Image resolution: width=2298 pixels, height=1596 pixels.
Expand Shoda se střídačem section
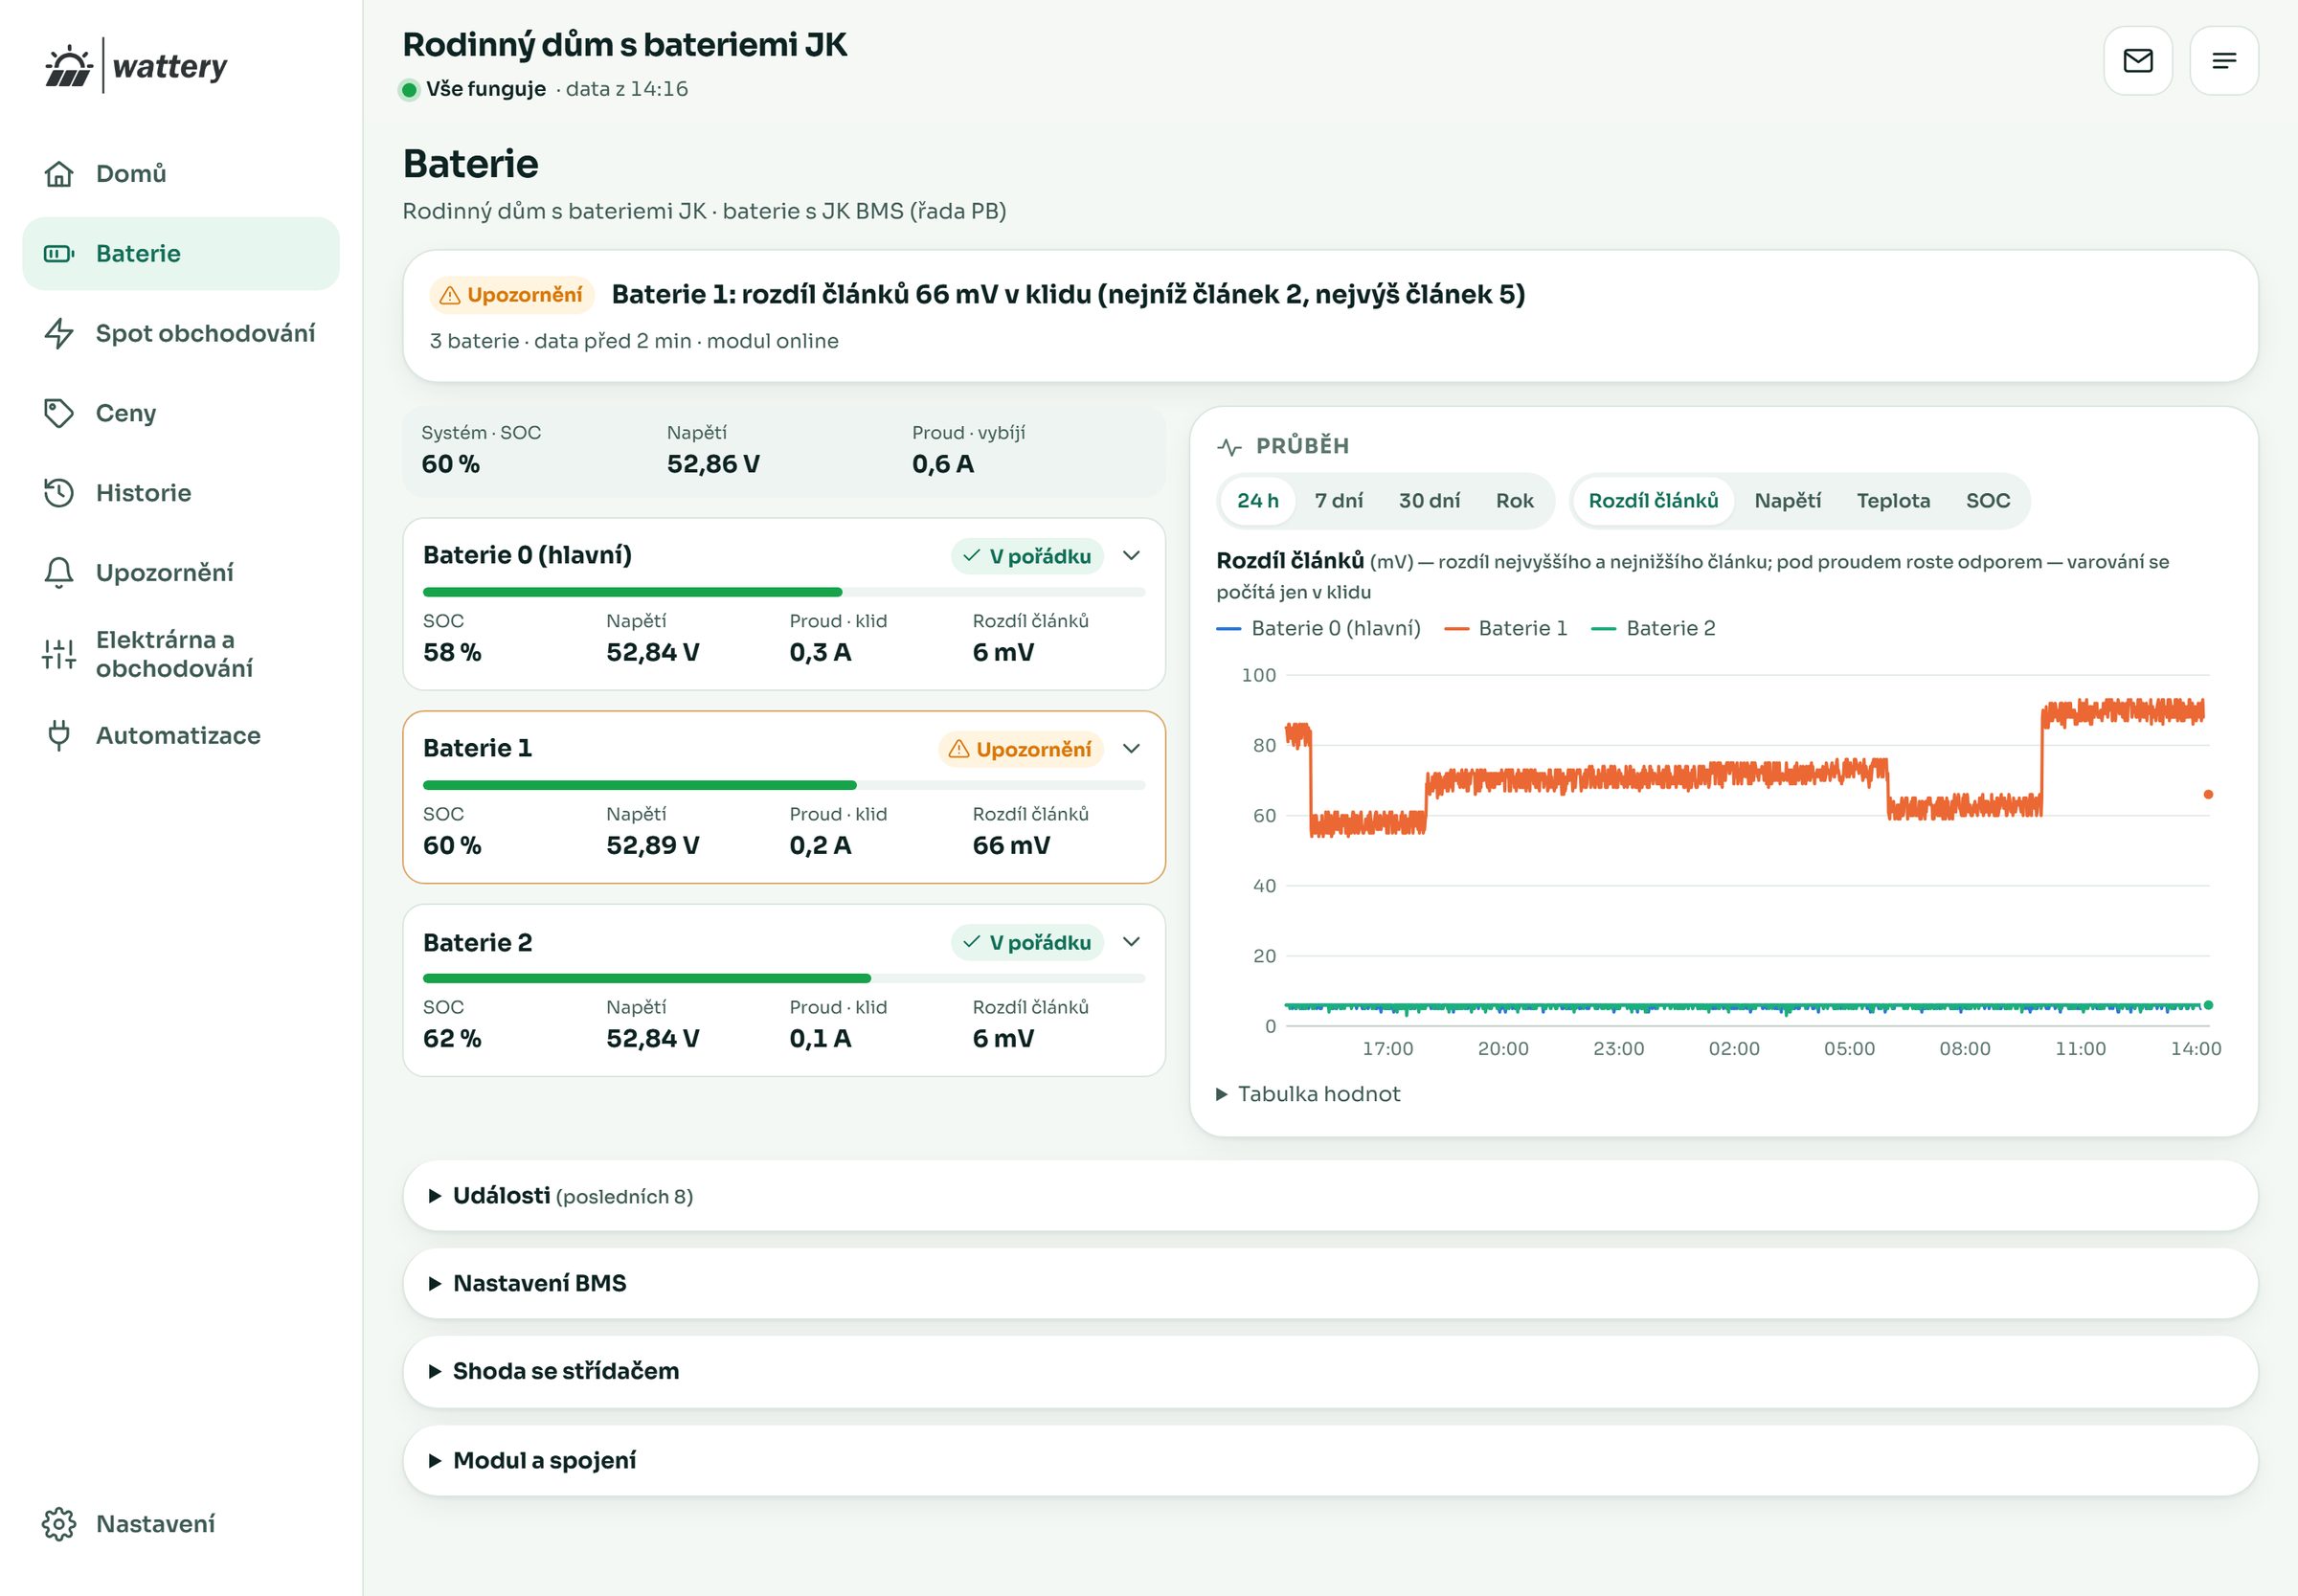click(x=1330, y=1371)
